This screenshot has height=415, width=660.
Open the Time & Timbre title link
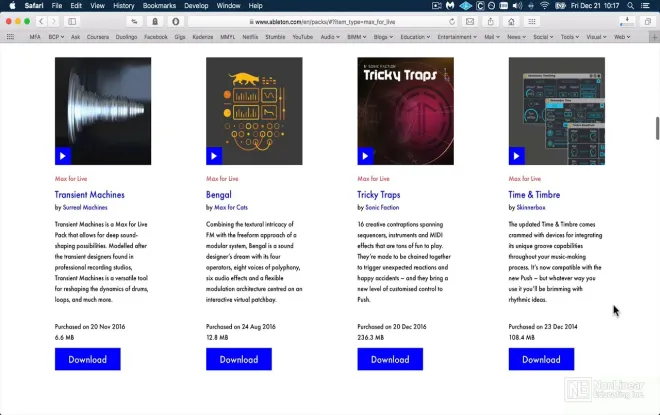(x=534, y=194)
